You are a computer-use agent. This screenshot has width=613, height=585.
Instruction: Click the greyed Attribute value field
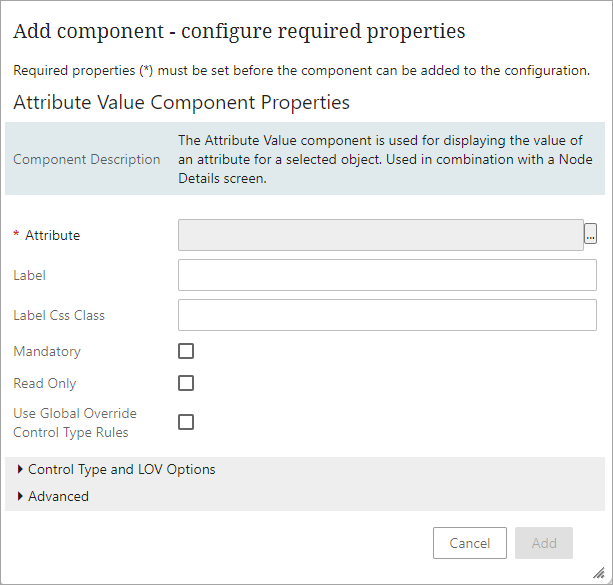click(x=380, y=235)
